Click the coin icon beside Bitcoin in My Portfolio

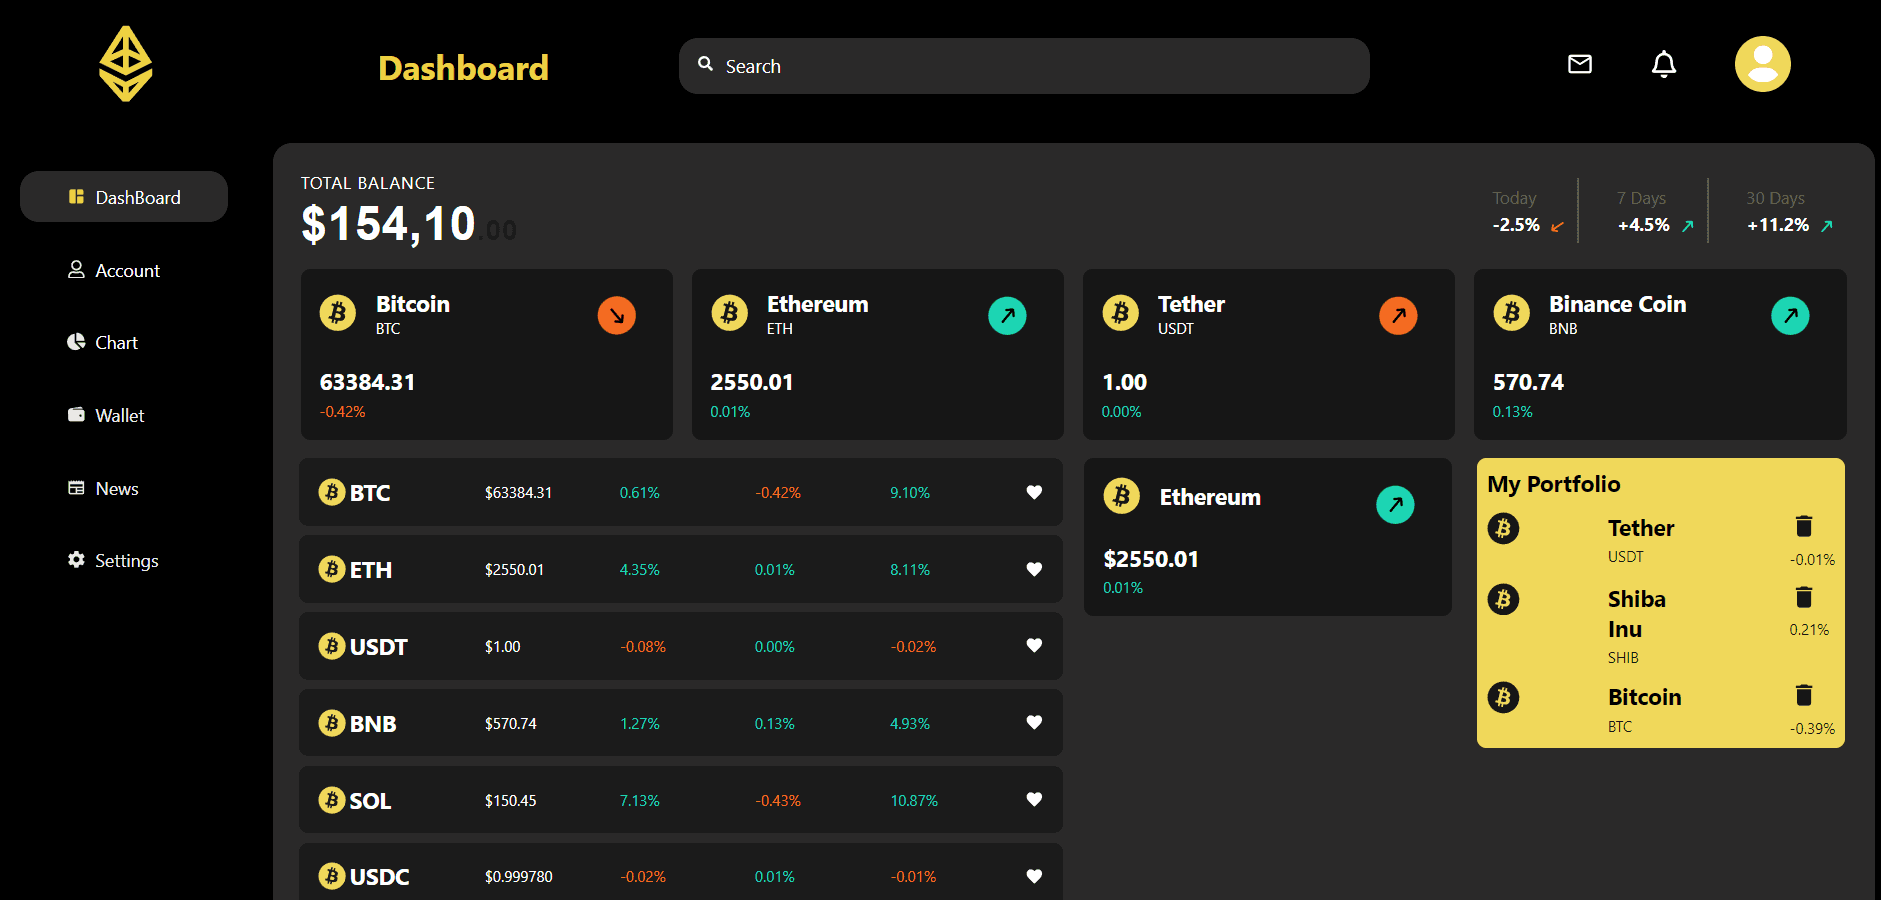(x=1503, y=697)
